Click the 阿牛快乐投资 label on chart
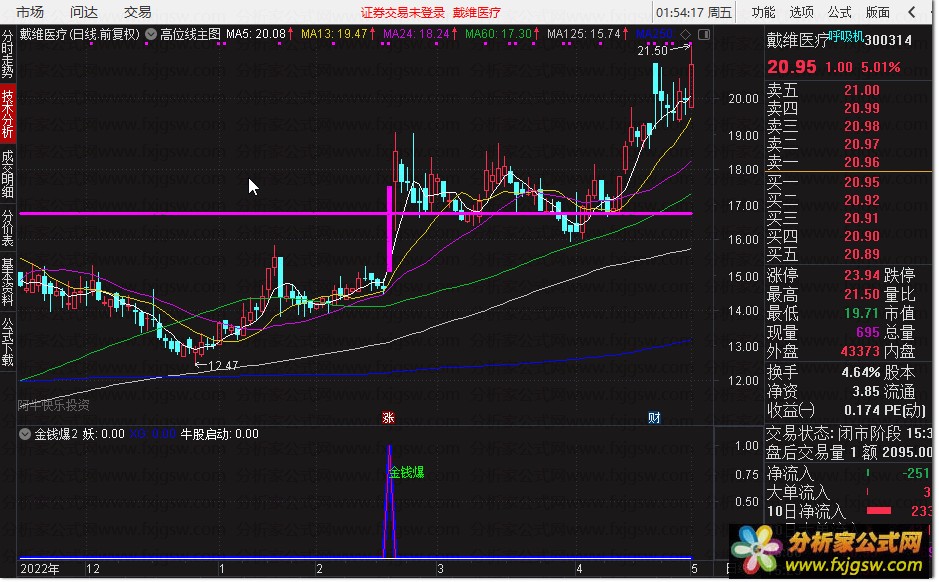The image size is (939, 582). [x=53, y=405]
